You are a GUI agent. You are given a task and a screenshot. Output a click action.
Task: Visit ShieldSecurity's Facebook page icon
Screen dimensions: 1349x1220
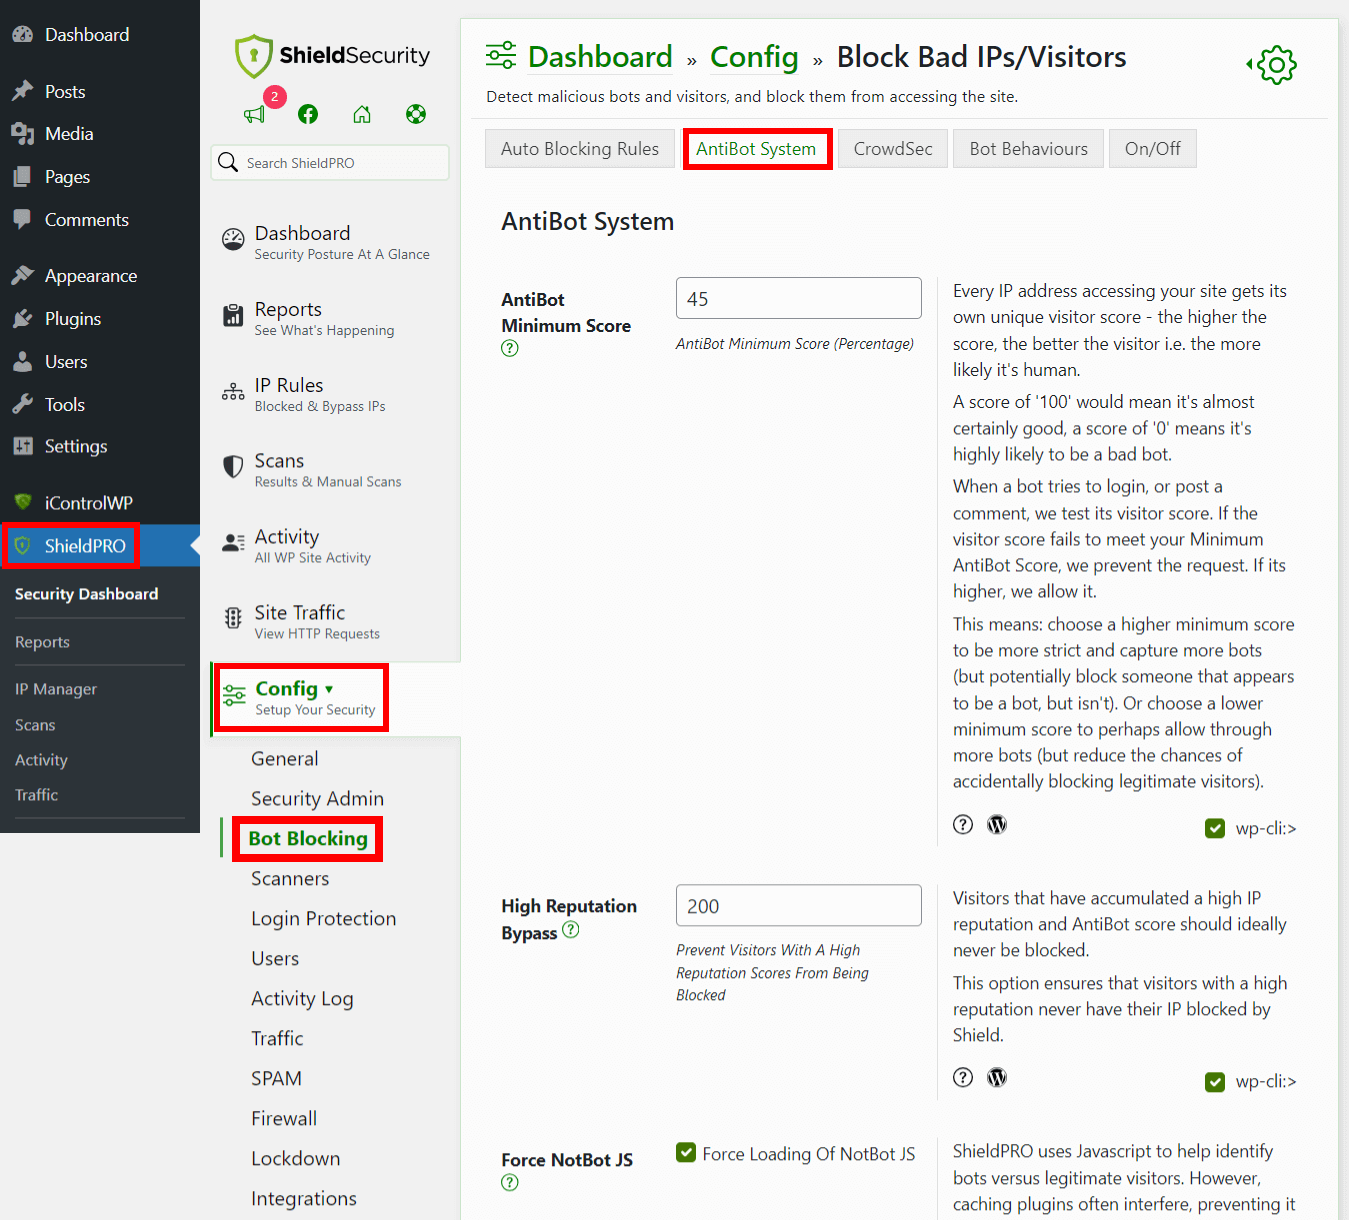[x=308, y=114]
